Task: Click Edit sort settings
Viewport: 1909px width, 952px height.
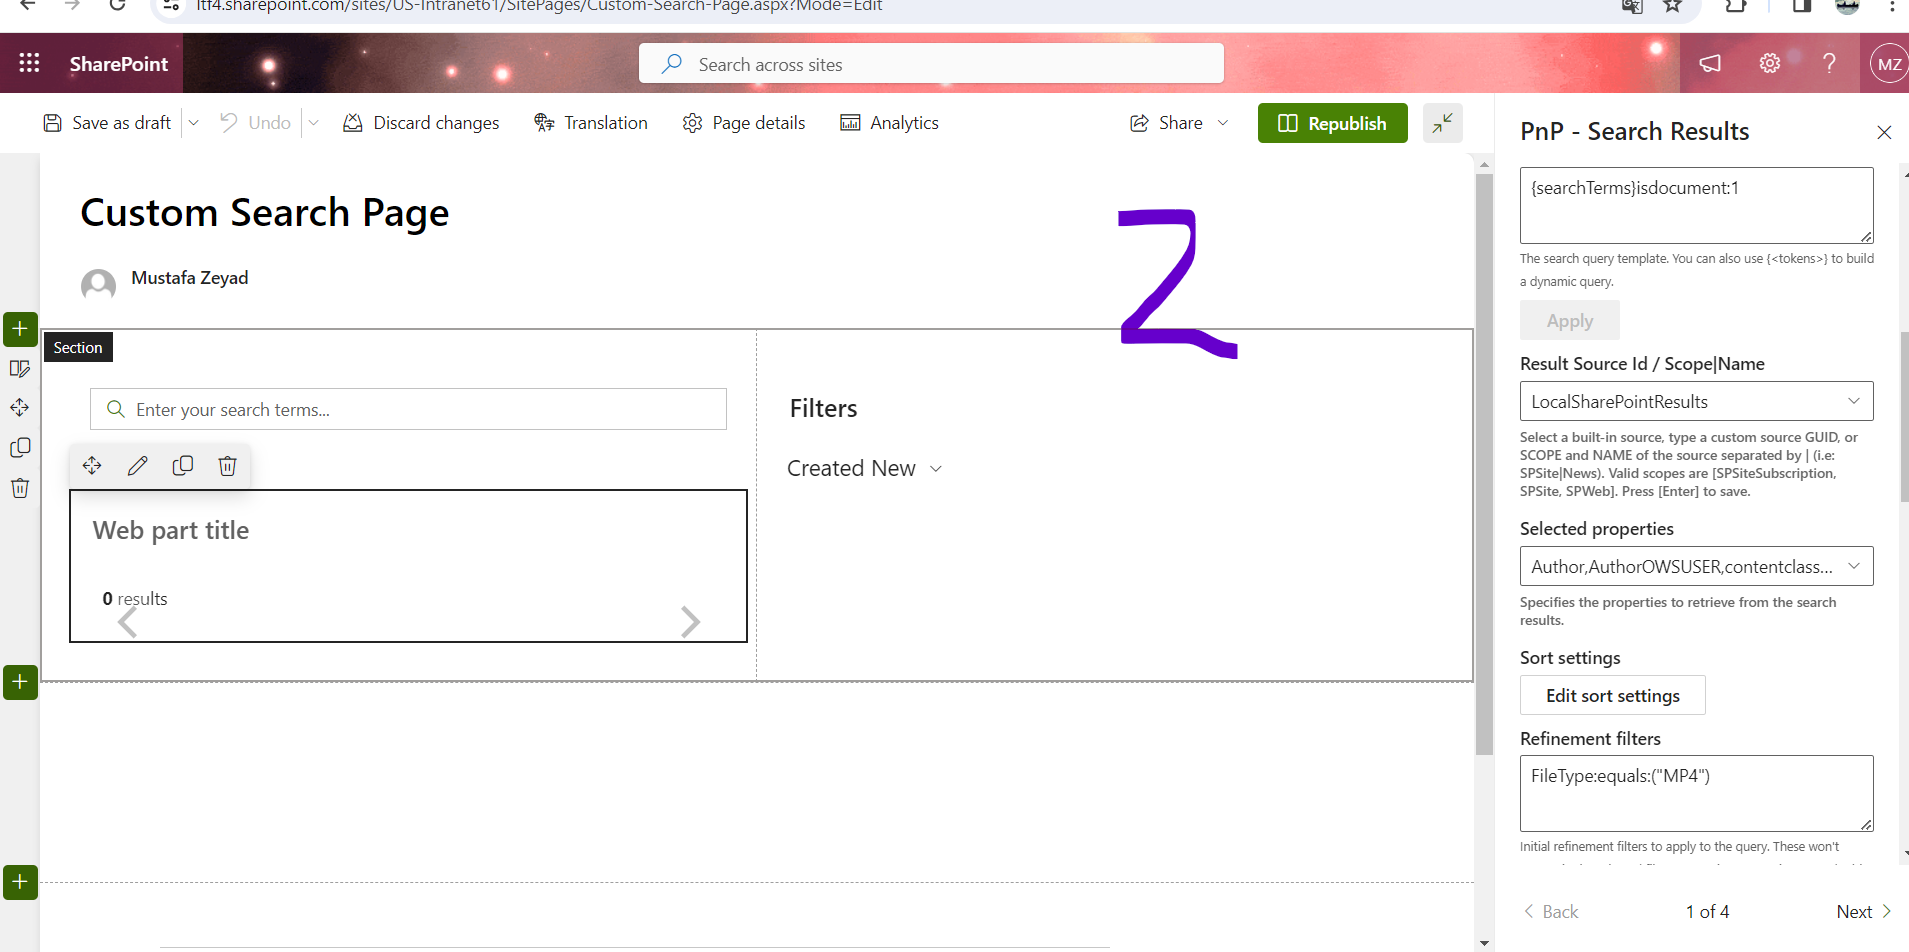Action: click(x=1611, y=695)
